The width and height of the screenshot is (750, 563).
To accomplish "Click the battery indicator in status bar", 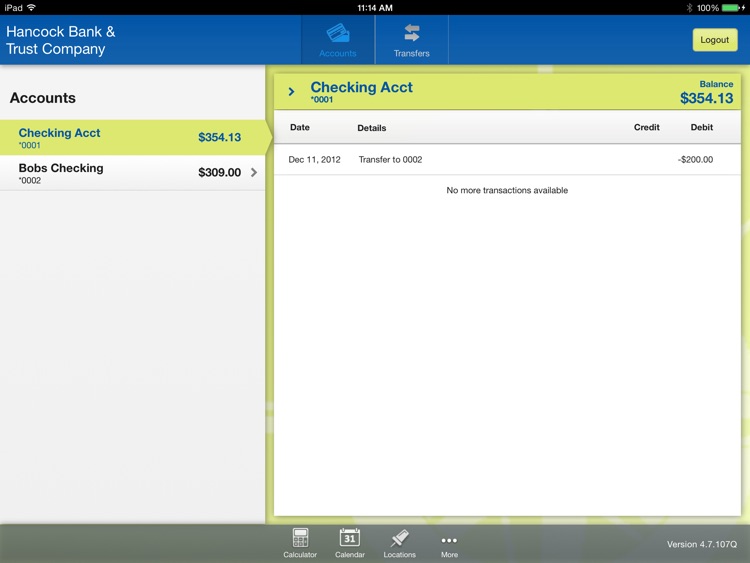I will [732, 8].
